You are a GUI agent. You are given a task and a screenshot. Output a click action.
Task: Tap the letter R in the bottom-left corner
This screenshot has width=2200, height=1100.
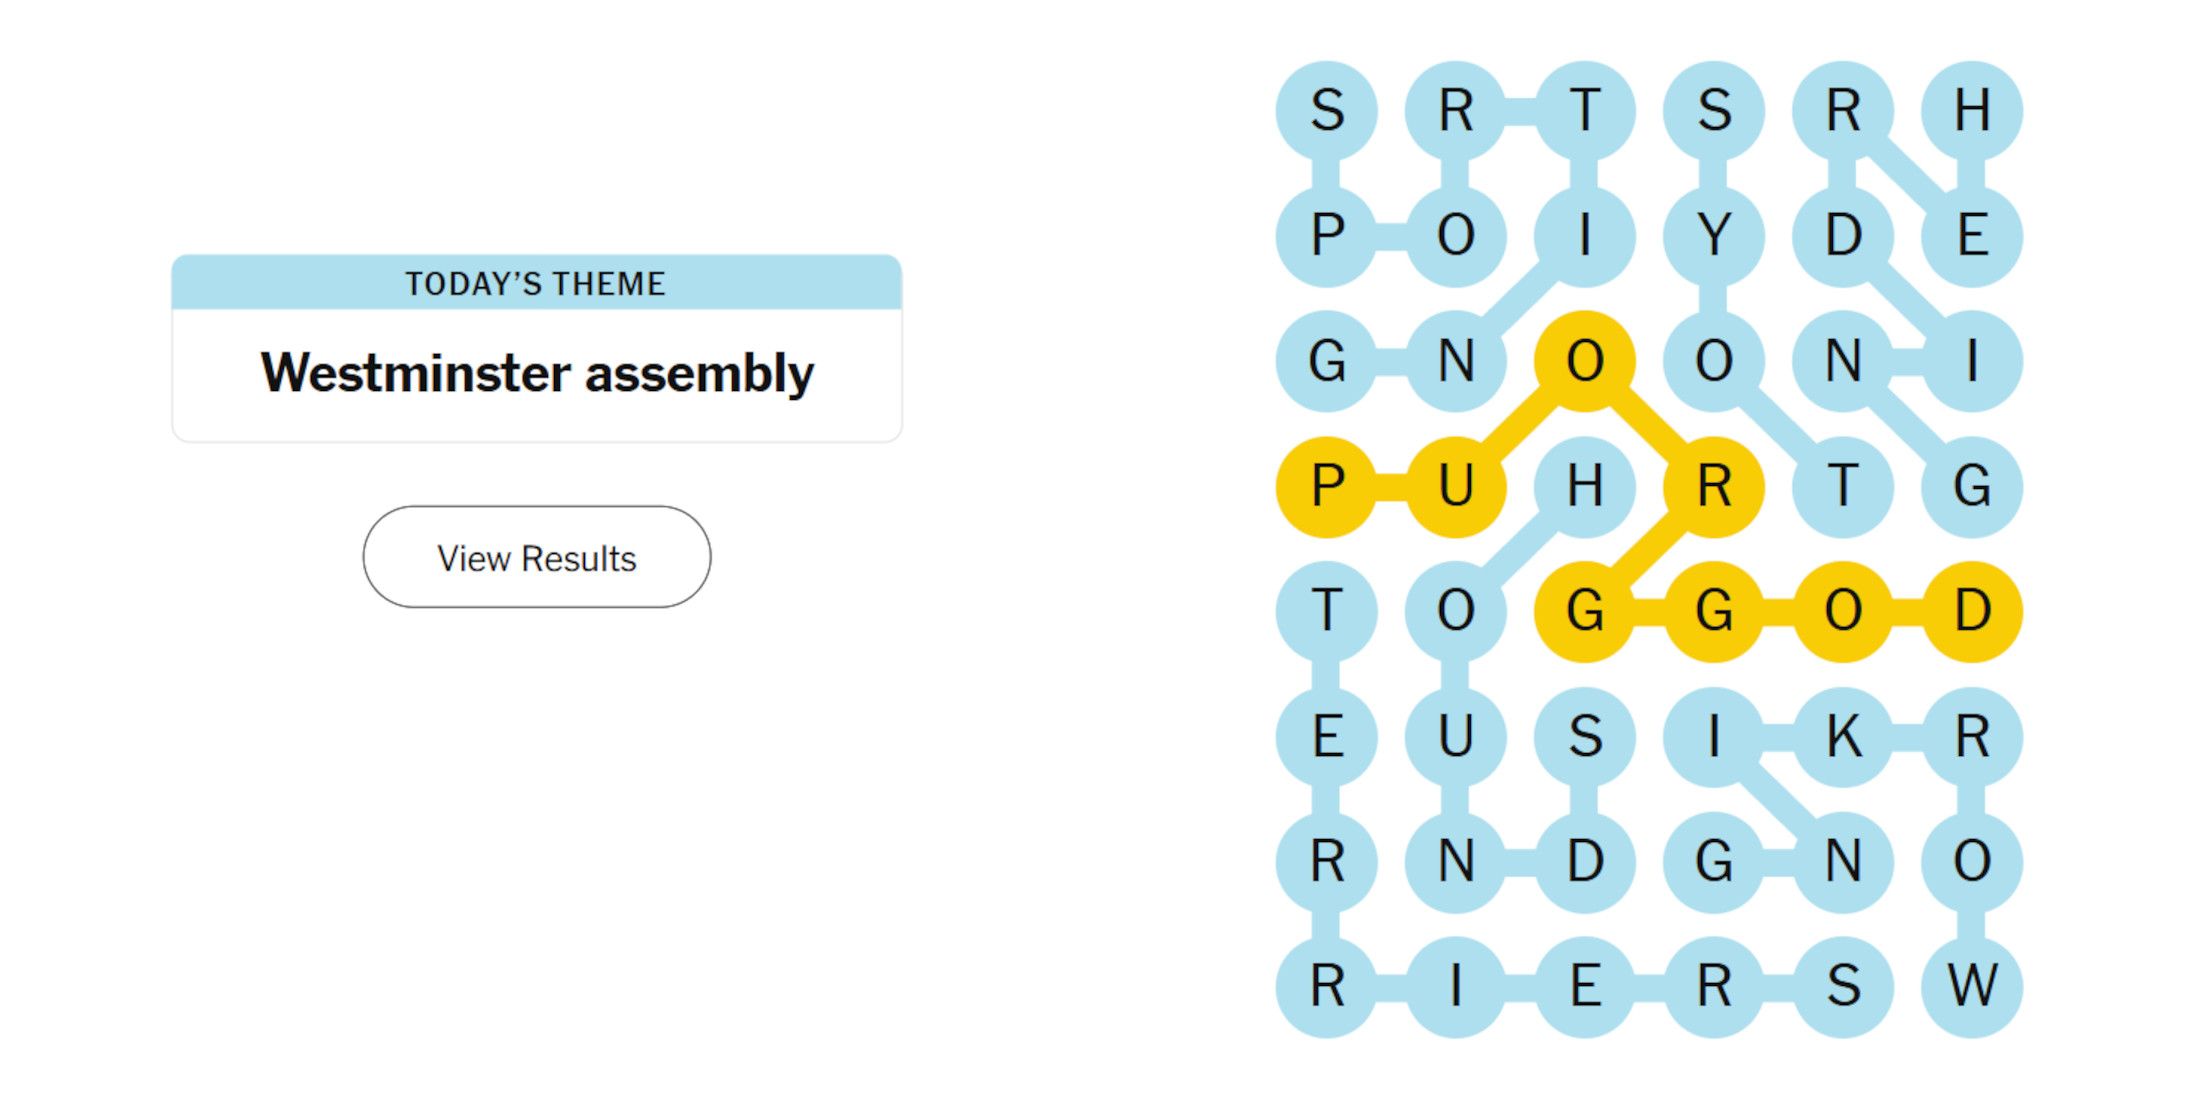pos(1327,986)
